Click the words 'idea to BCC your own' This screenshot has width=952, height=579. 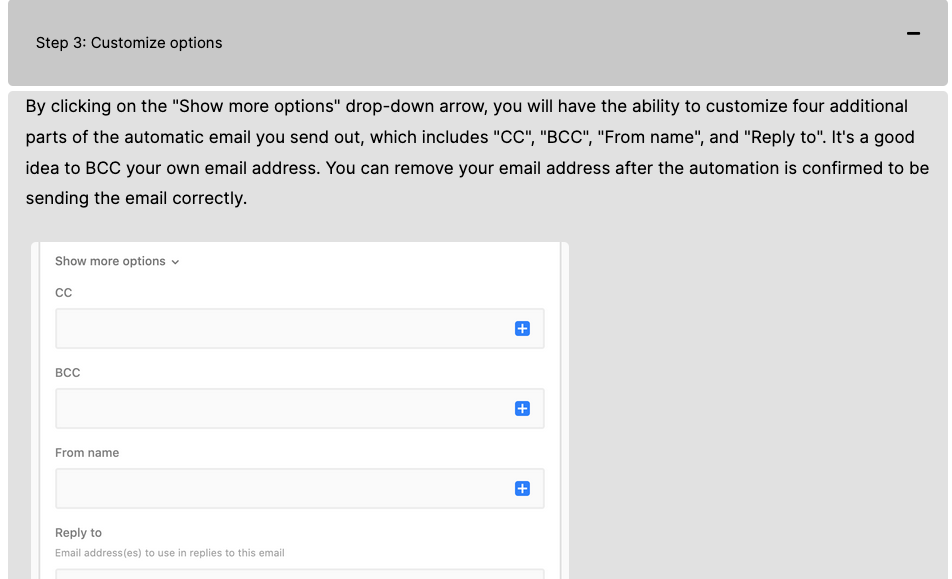(113, 168)
